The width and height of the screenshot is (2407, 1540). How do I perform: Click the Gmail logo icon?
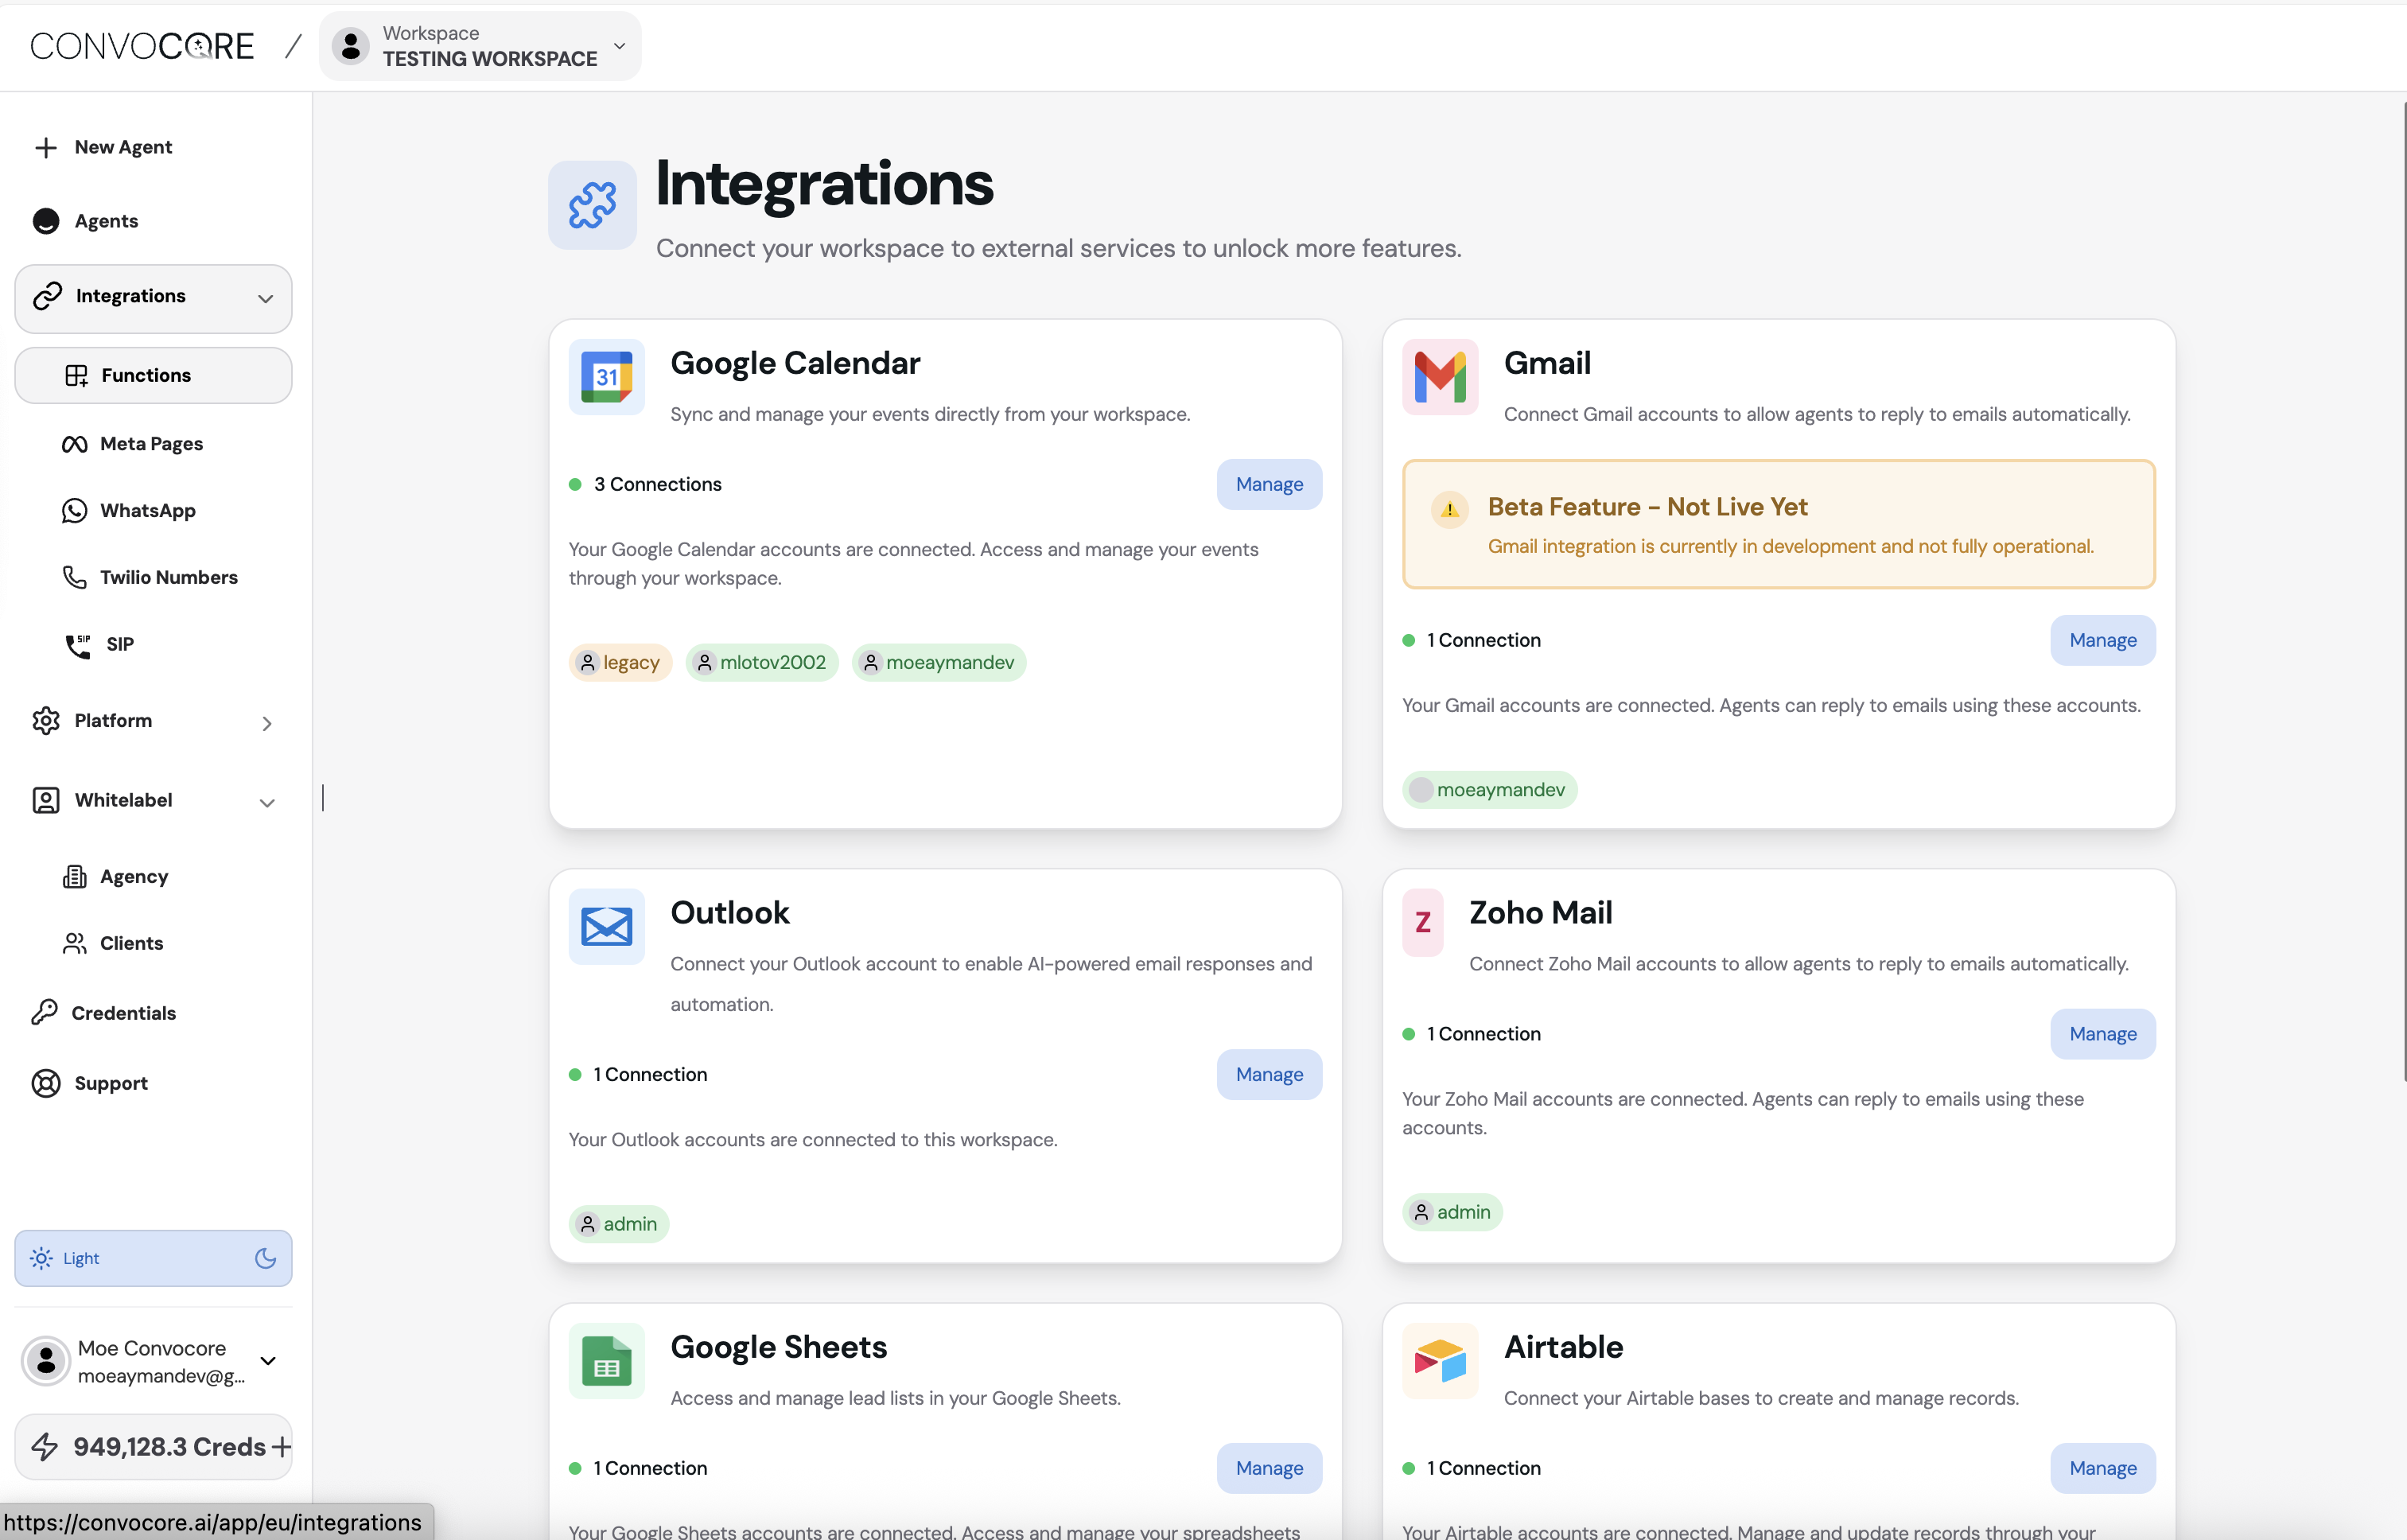click(1439, 377)
